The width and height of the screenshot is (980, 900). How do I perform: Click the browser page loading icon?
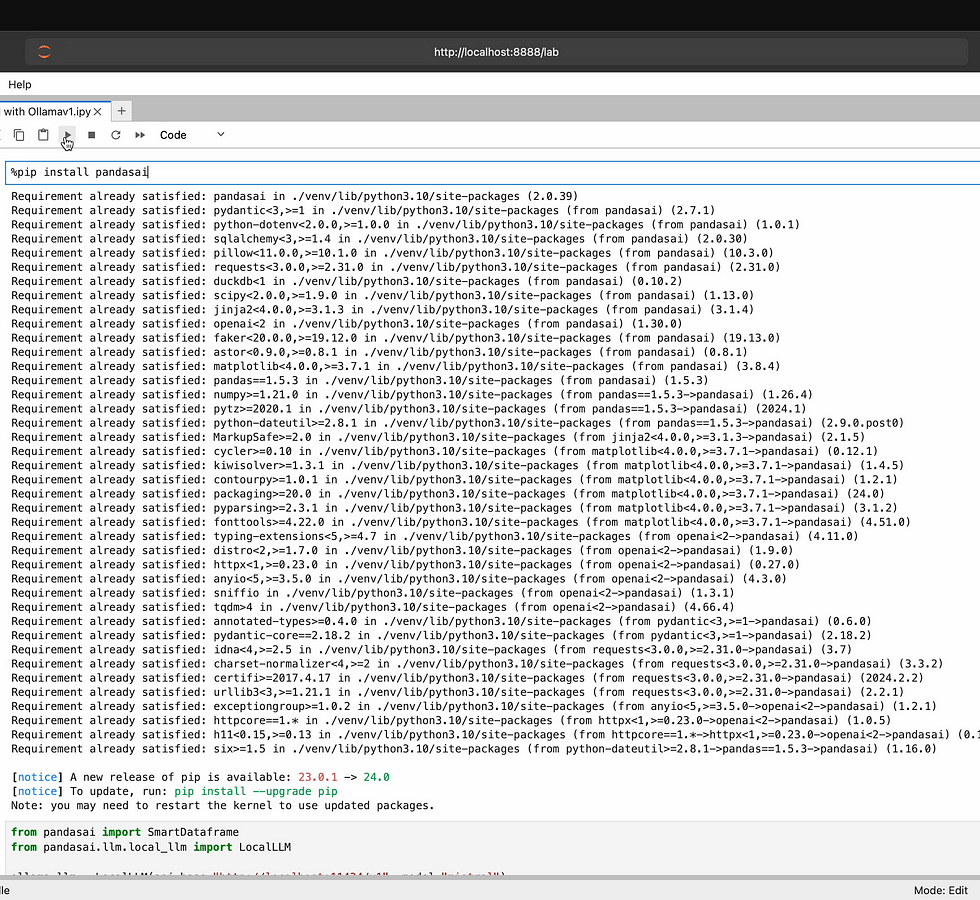click(x=44, y=52)
